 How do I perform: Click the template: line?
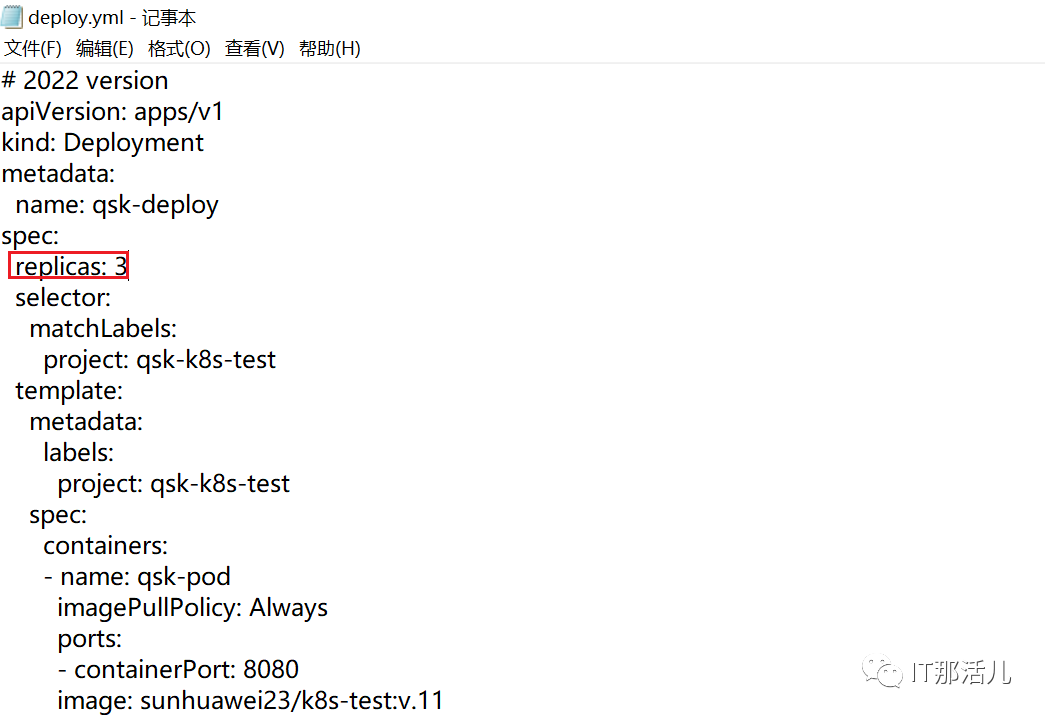click(x=69, y=391)
